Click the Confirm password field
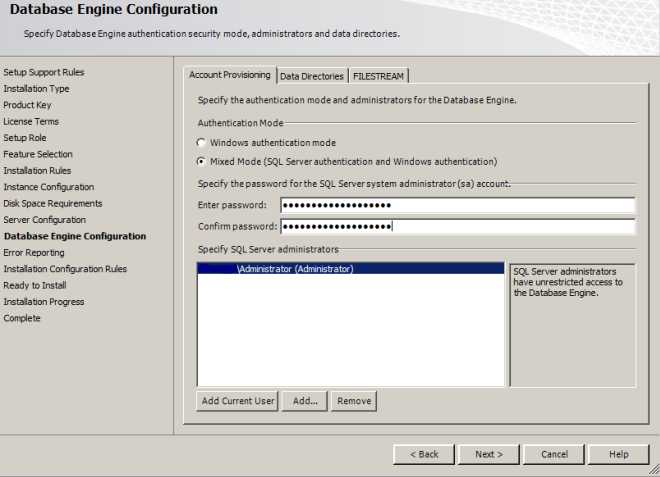 pyautogui.click(x=458, y=227)
